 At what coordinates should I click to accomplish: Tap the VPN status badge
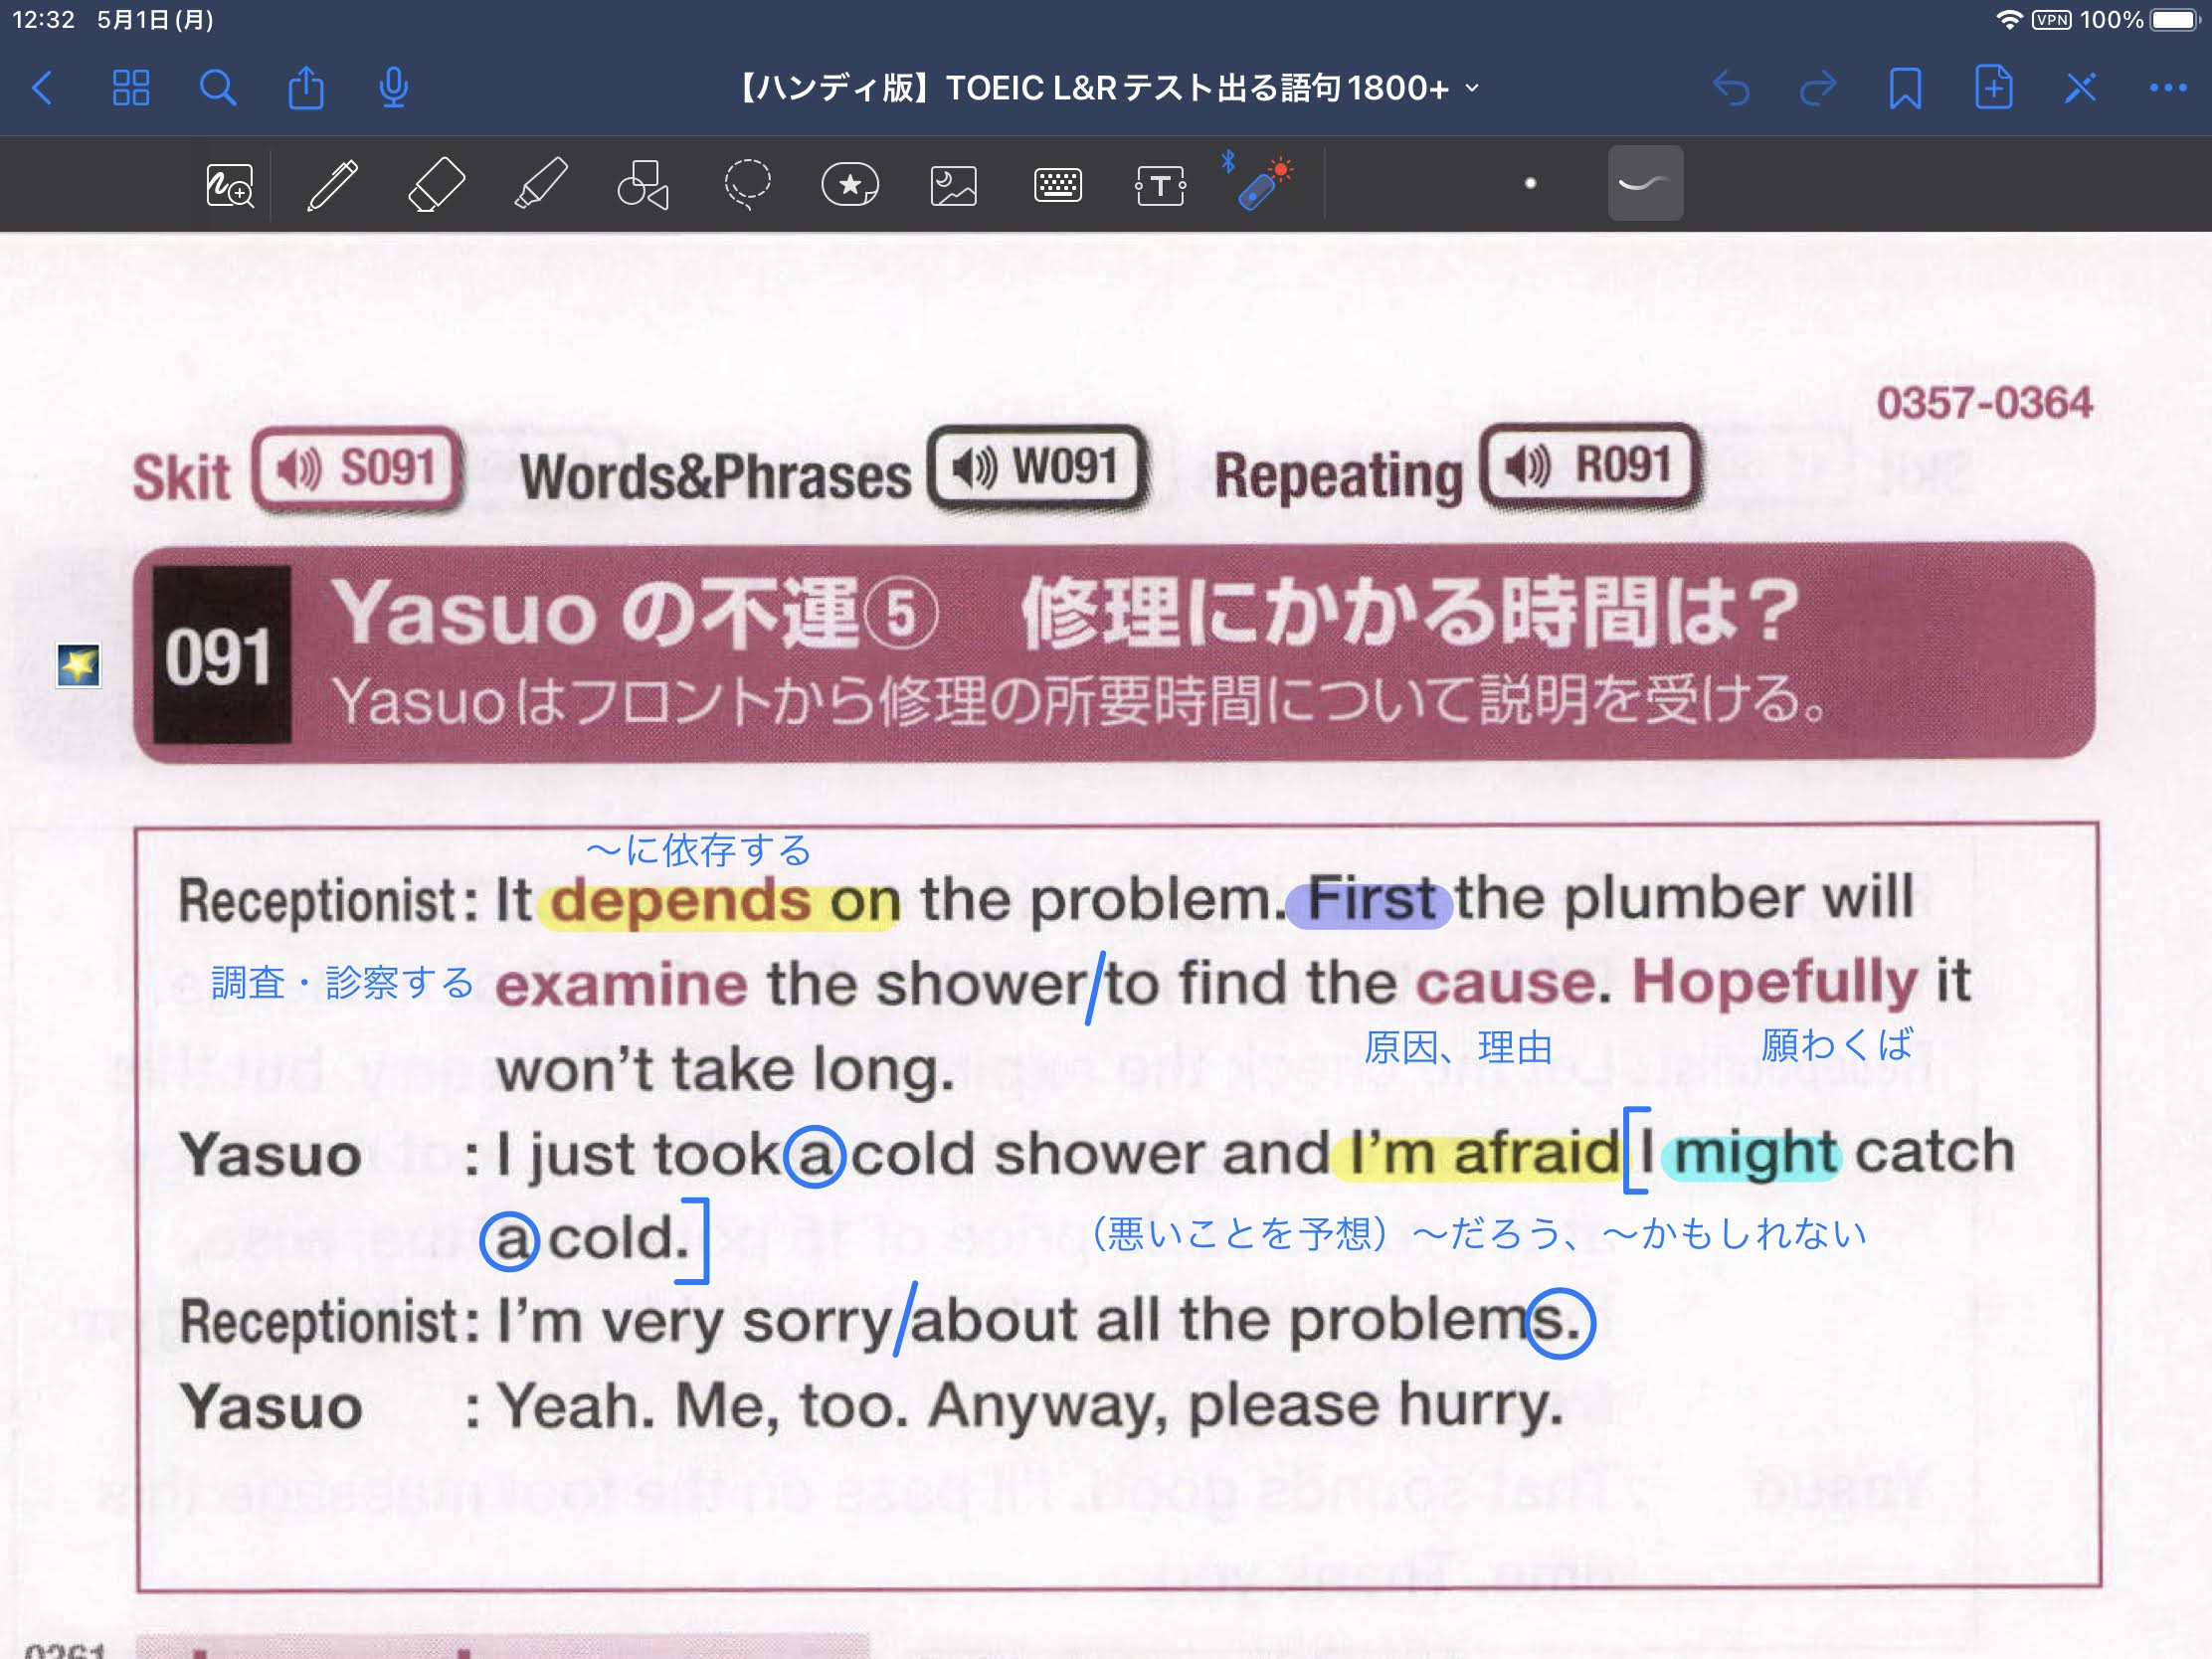coord(2051,20)
